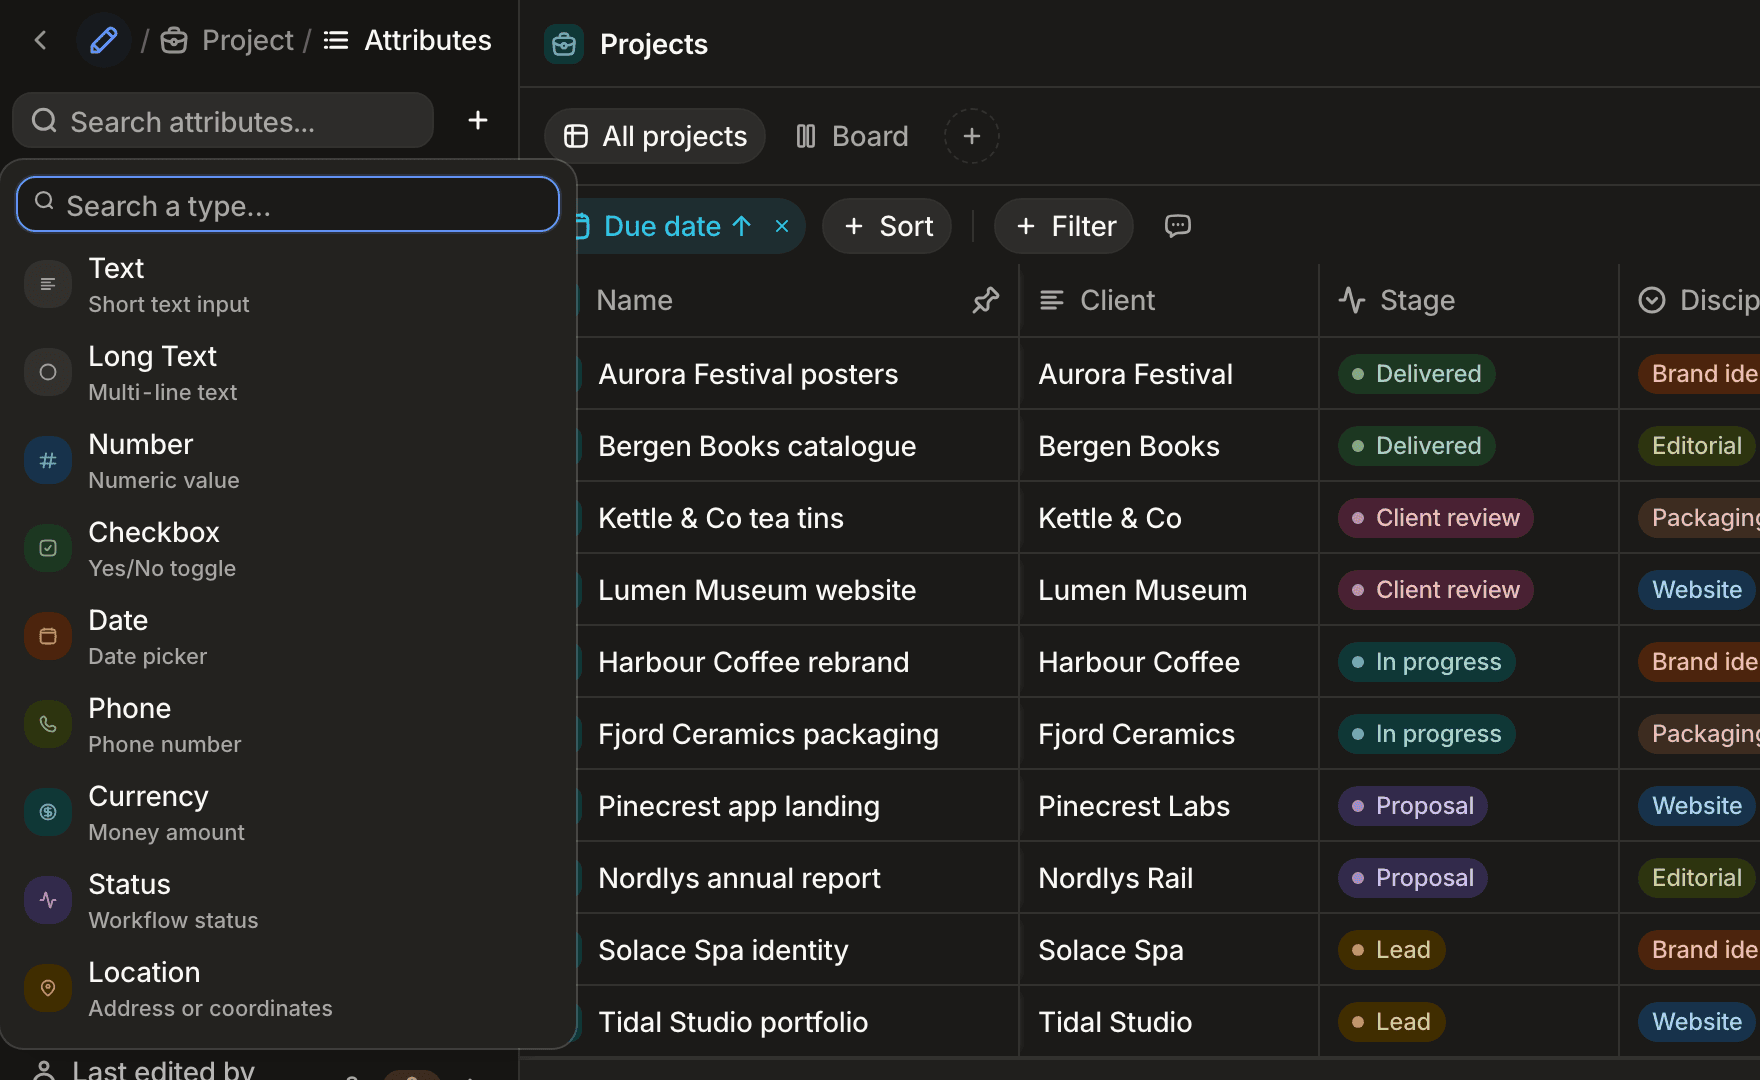The height and width of the screenshot is (1080, 1760).
Task: Open the Lumen Museum website project
Action: point(757,590)
